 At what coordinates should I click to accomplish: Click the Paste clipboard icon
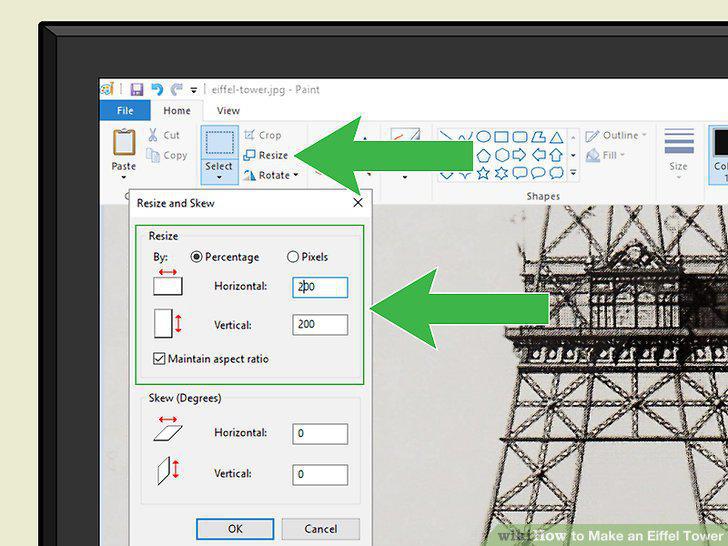point(124,142)
